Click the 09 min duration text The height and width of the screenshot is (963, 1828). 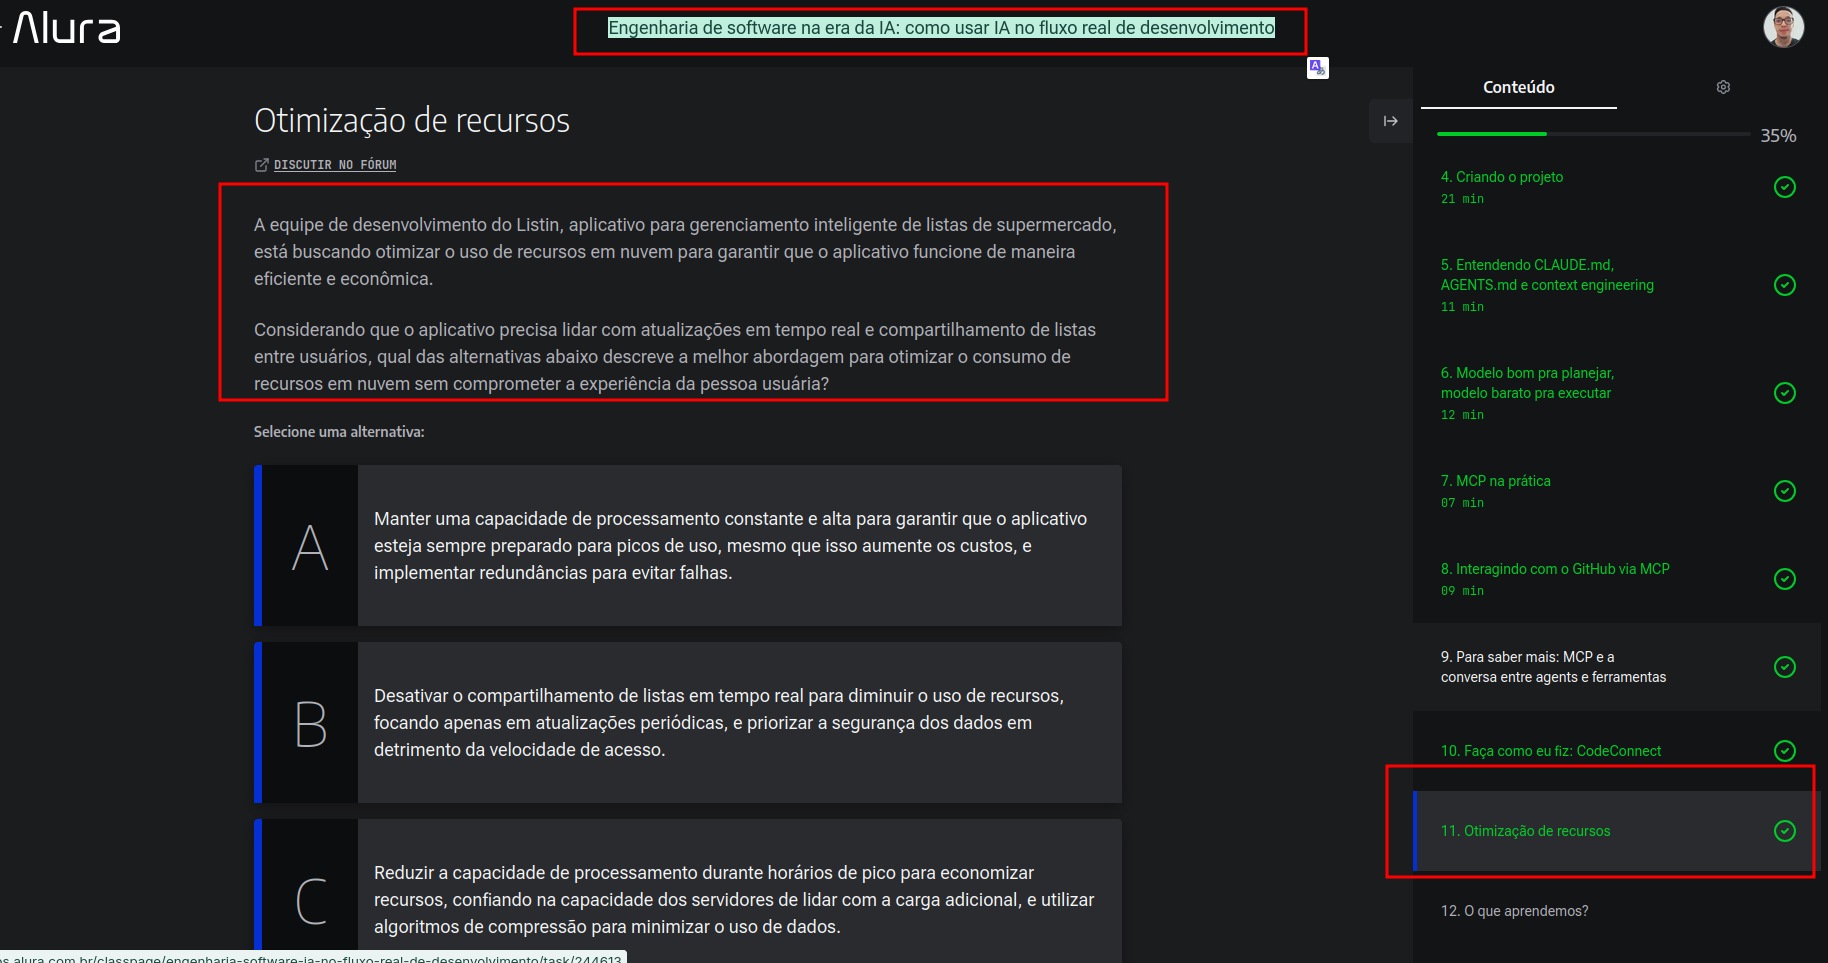1462,591
